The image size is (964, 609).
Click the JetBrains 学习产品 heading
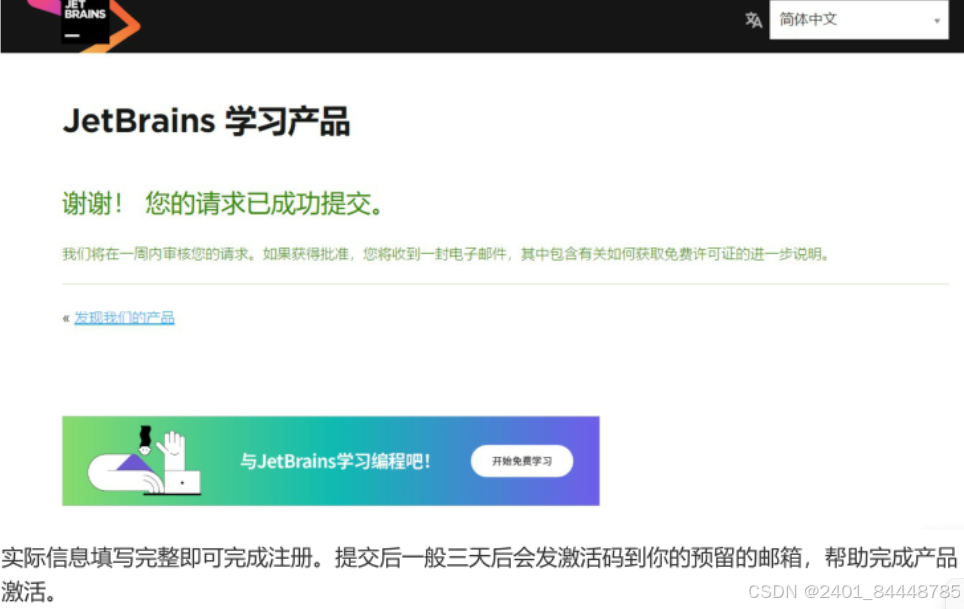pos(207,121)
